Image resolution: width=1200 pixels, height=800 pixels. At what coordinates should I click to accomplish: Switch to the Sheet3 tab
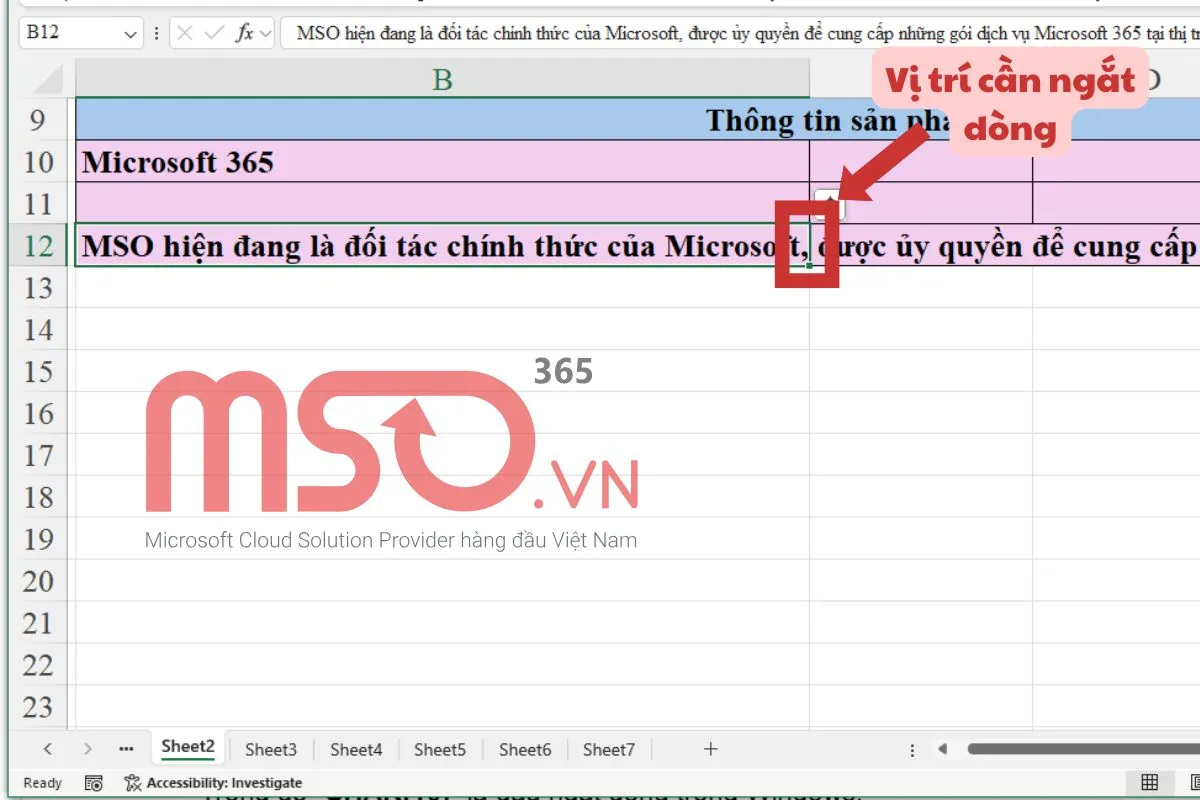point(271,749)
